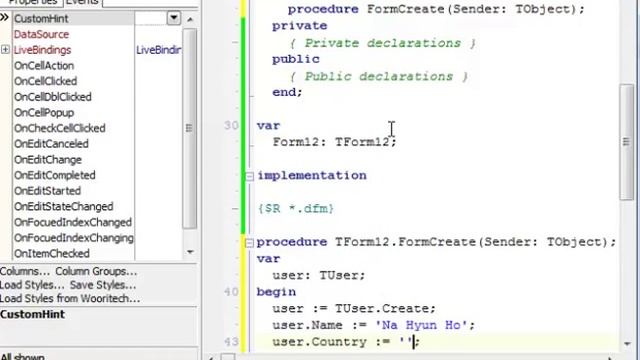Select the OnEditStarted event

point(47,191)
